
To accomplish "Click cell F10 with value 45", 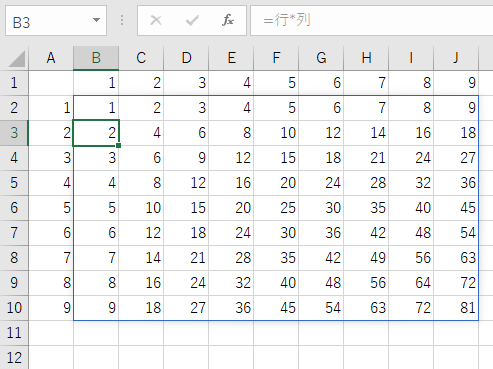I will pyautogui.click(x=276, y=308).
